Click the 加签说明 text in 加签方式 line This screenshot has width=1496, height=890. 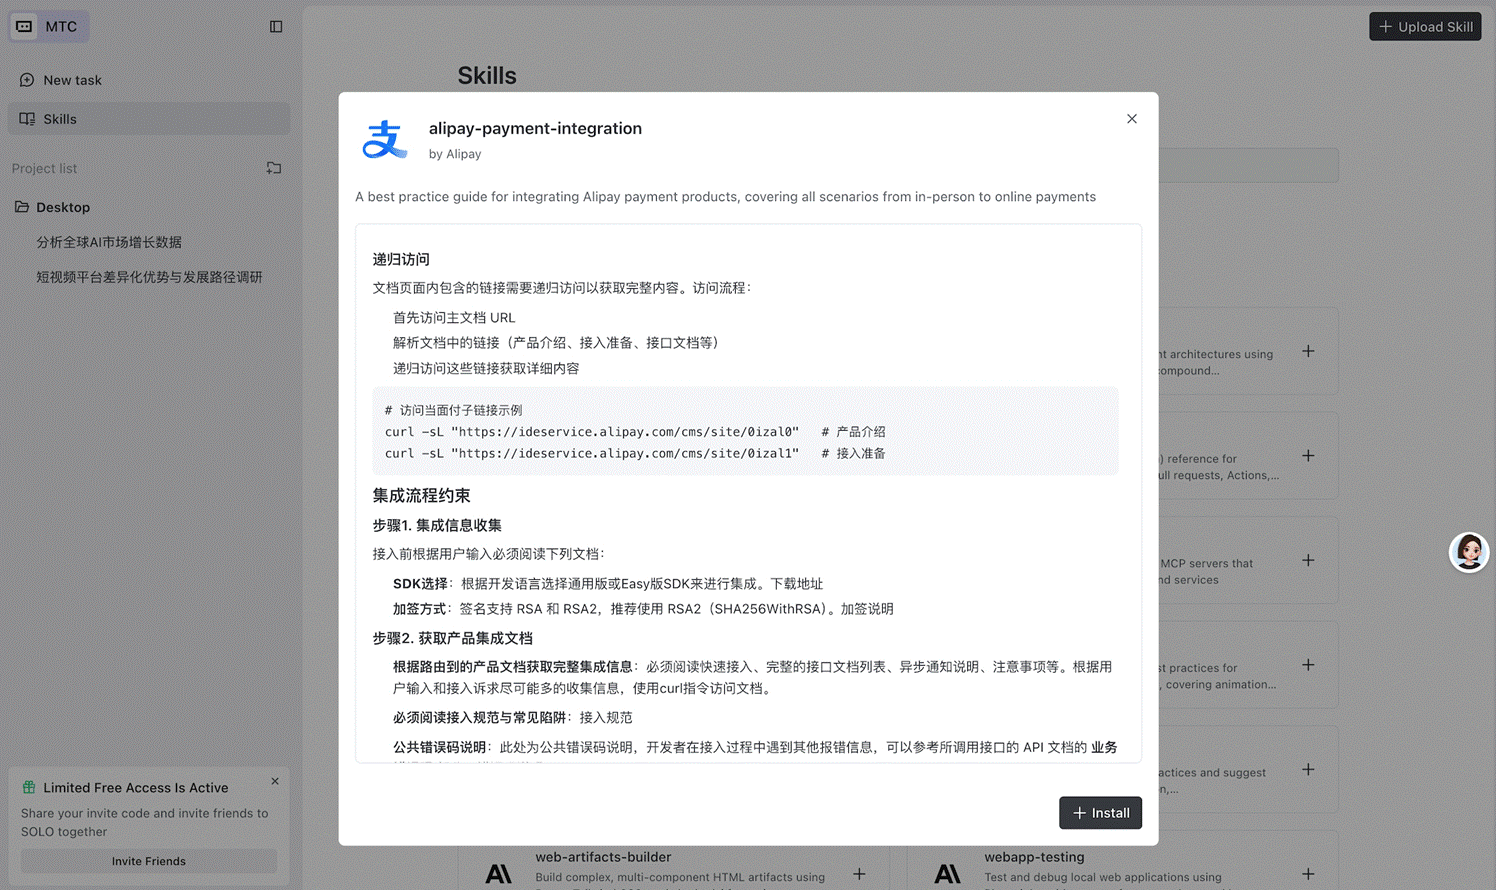(x=867, y=609)
